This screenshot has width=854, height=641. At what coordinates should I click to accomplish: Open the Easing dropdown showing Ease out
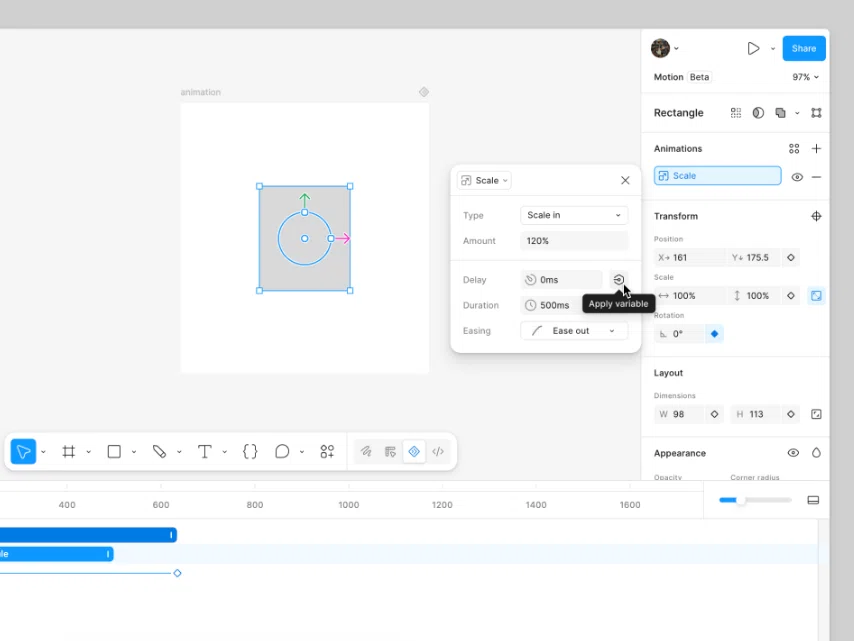pyautogui.click(x=574, y=331)
